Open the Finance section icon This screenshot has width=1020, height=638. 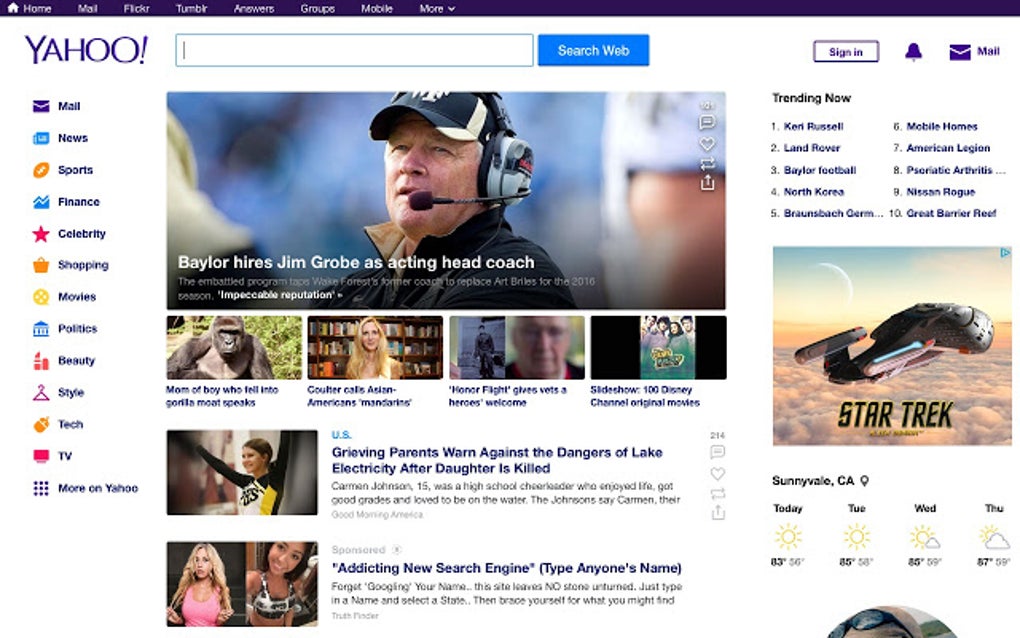[x=40, y=201]
